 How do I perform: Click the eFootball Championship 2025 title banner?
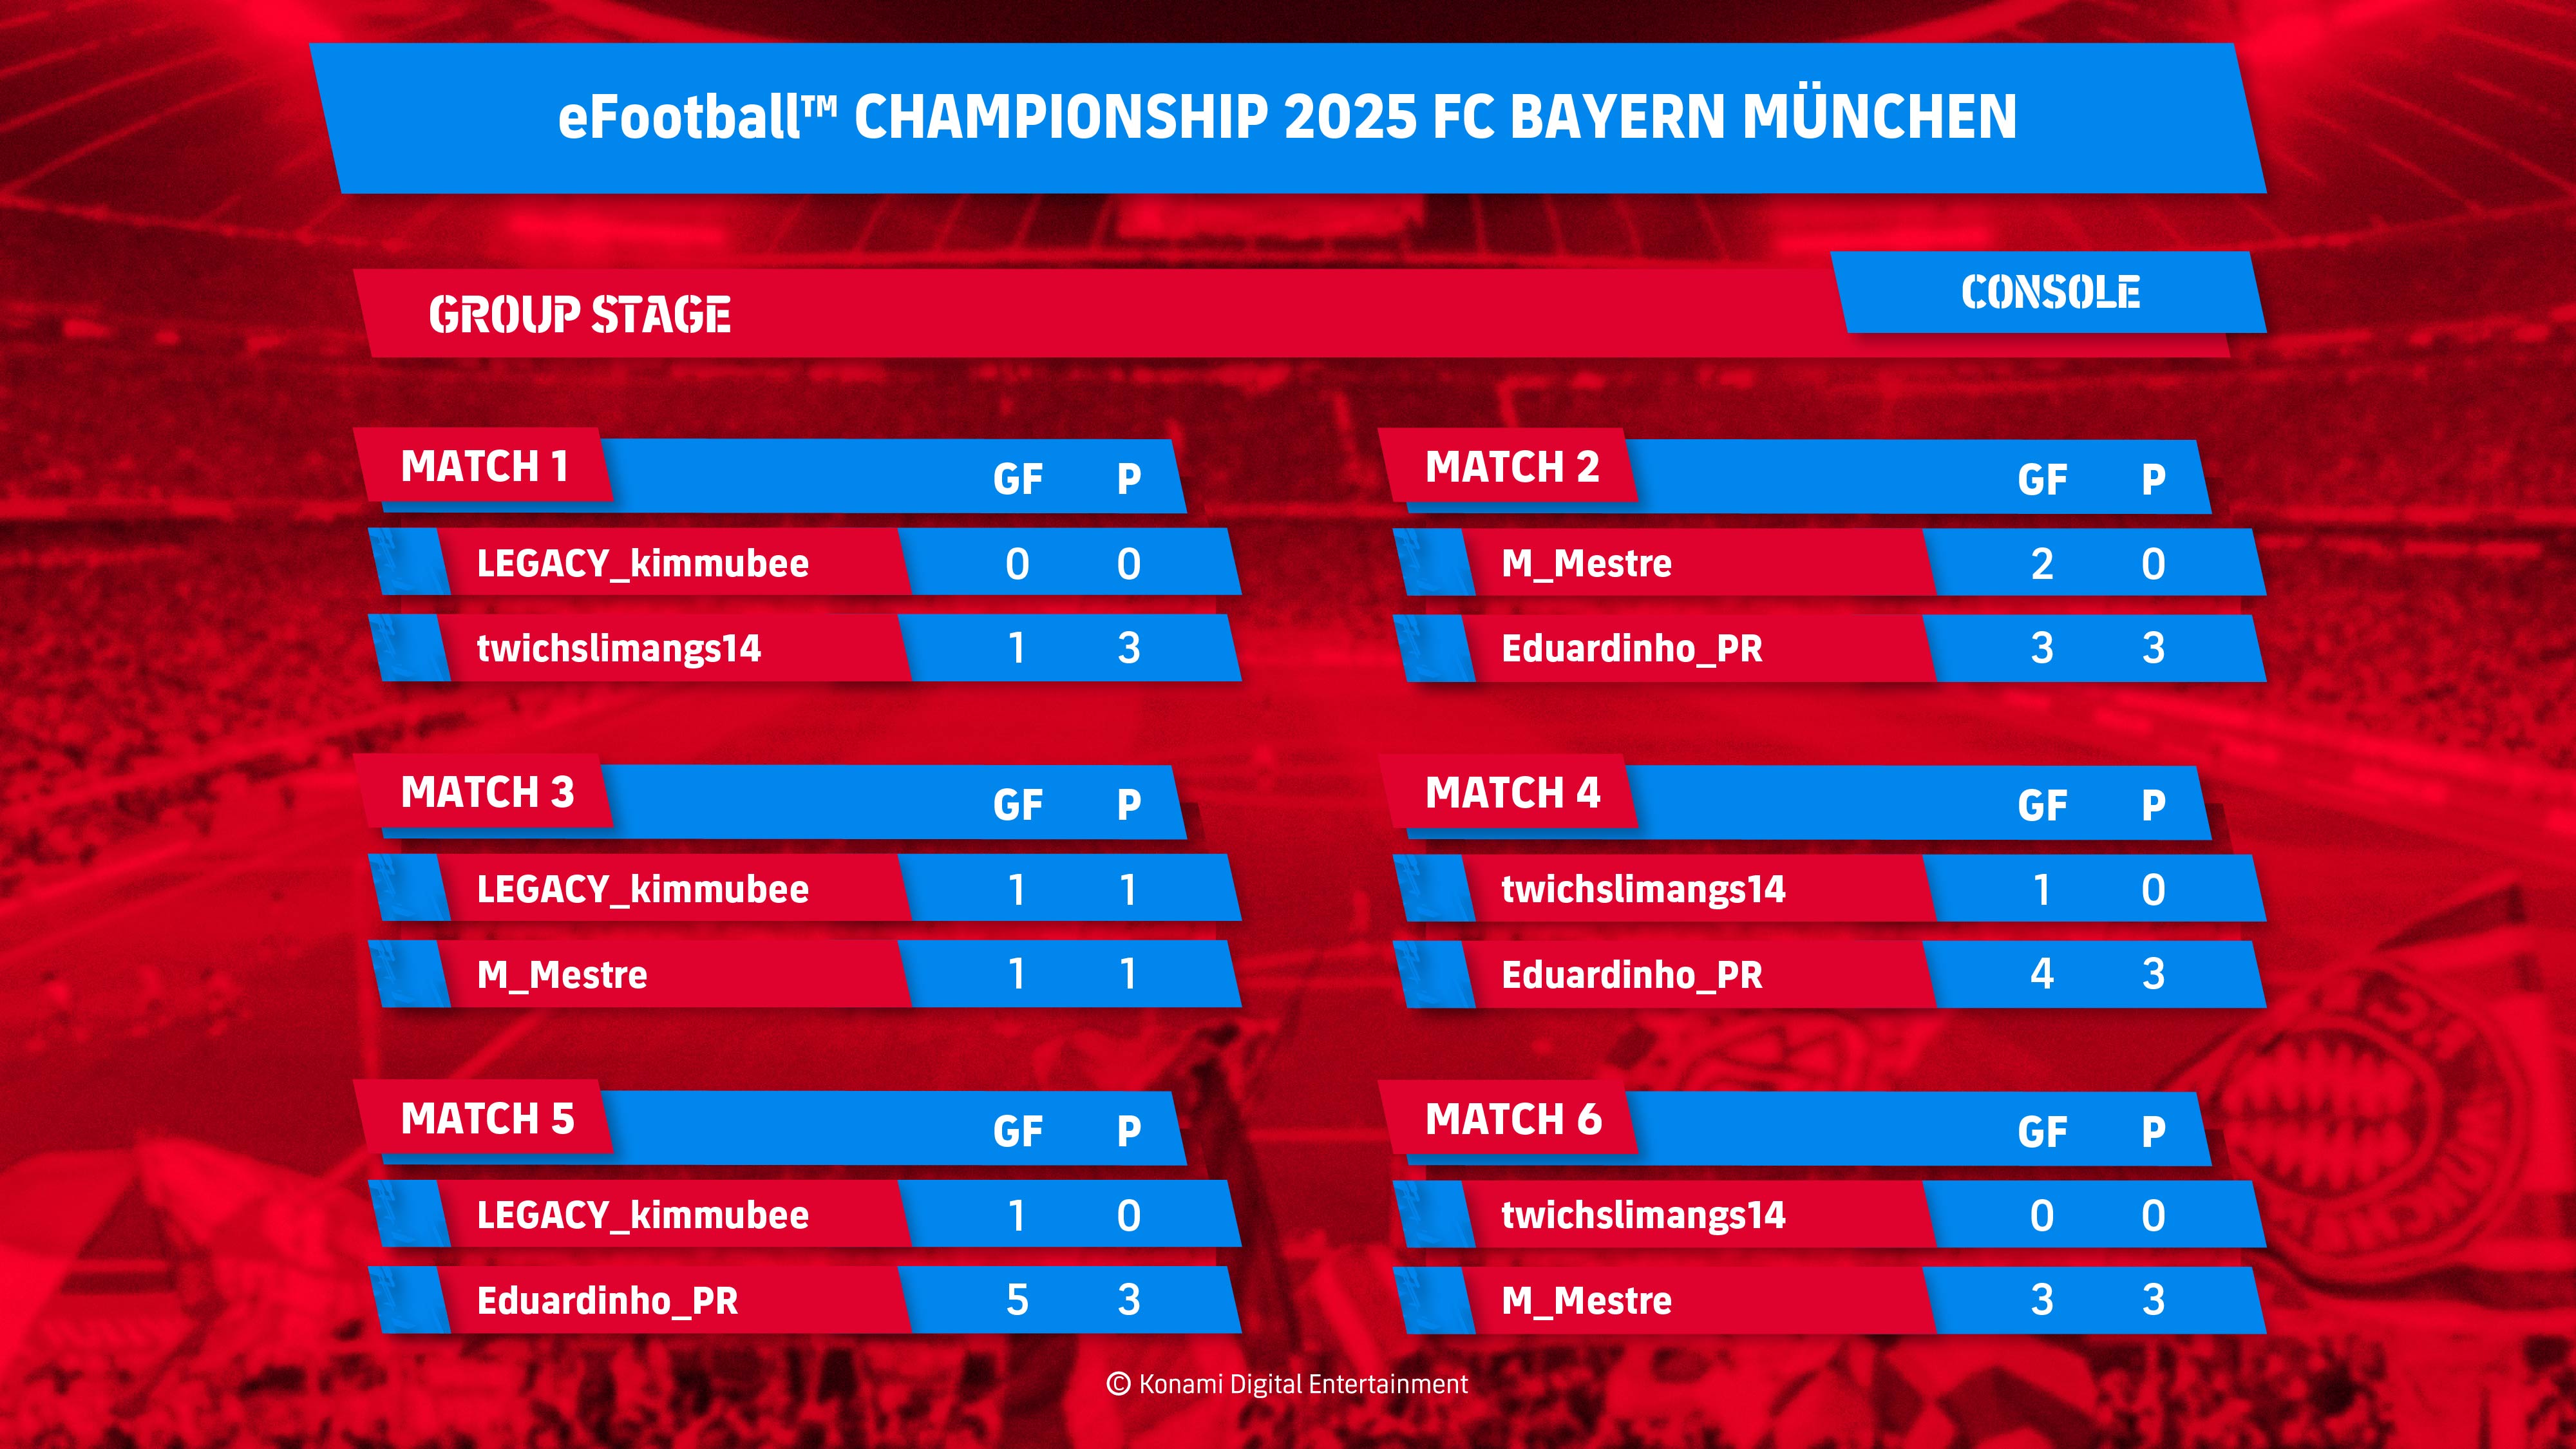(1288, 118)
